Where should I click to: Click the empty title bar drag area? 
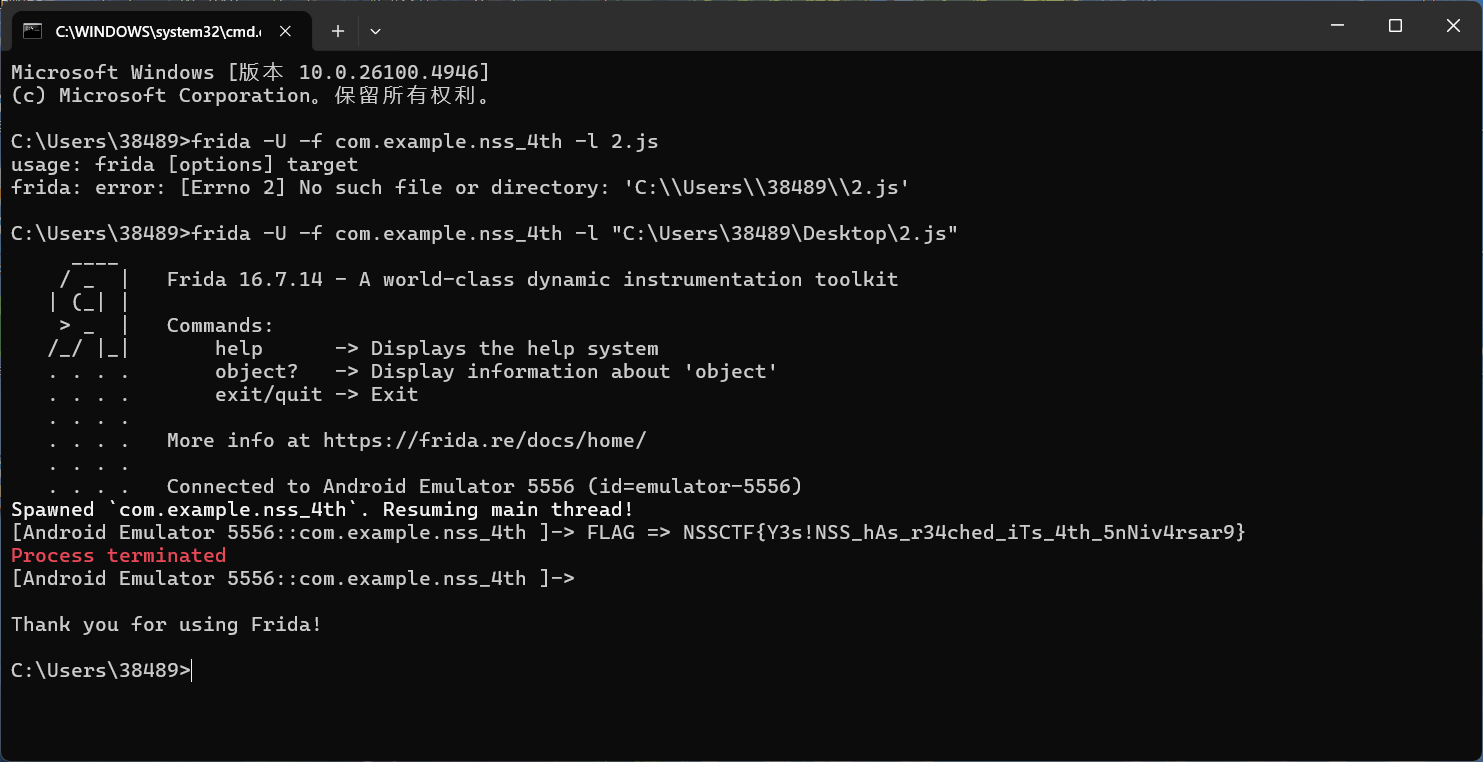click(x=840, y=26)
